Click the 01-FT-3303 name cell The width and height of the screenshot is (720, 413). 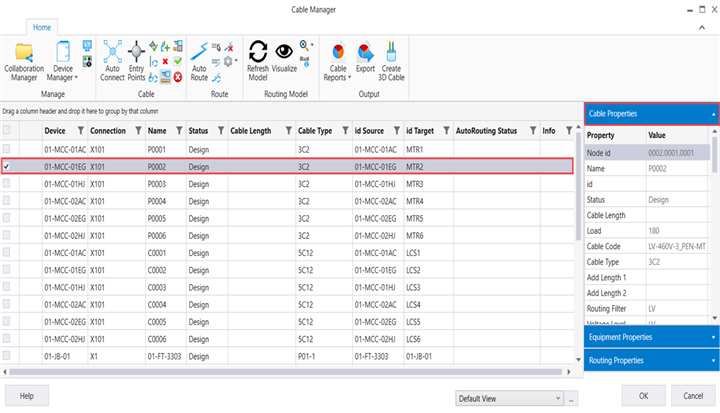pyautogui.click(x=164, y=356)
